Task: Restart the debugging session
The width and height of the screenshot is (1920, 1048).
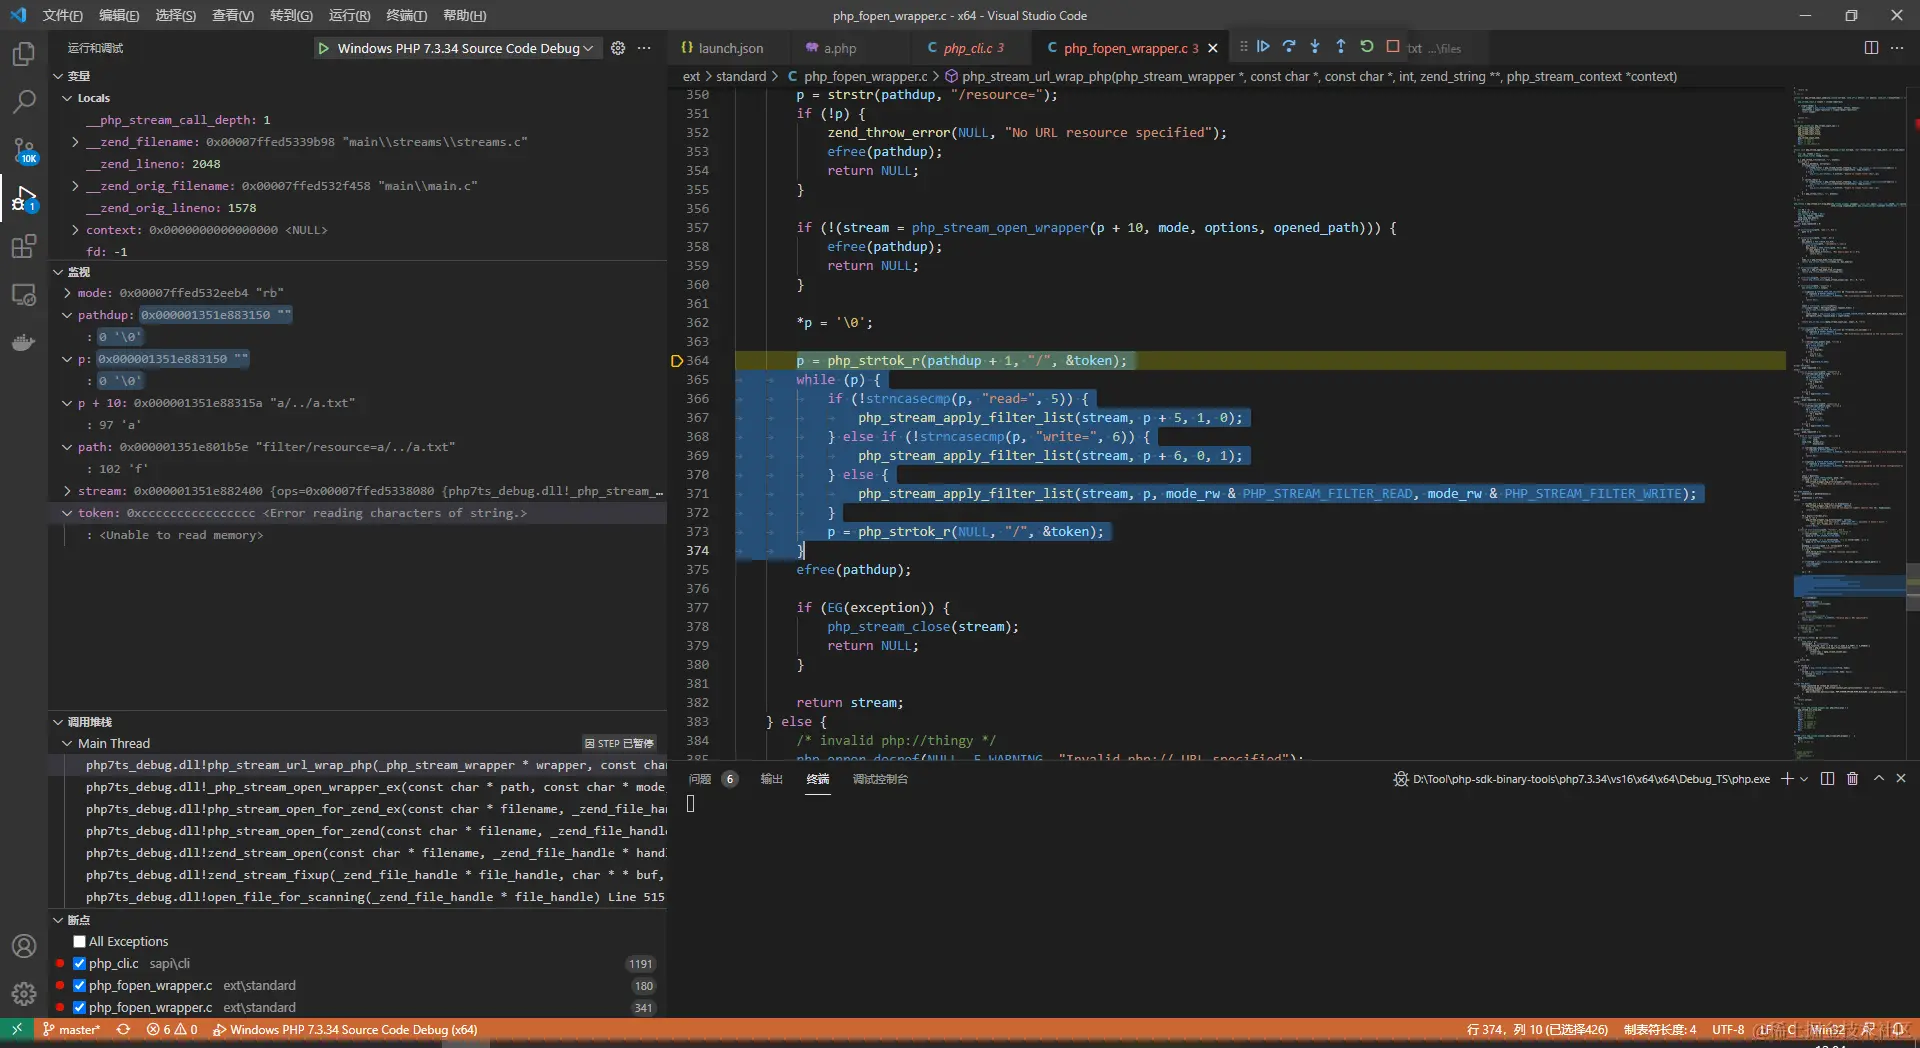Action: [x=1367, y=47]
